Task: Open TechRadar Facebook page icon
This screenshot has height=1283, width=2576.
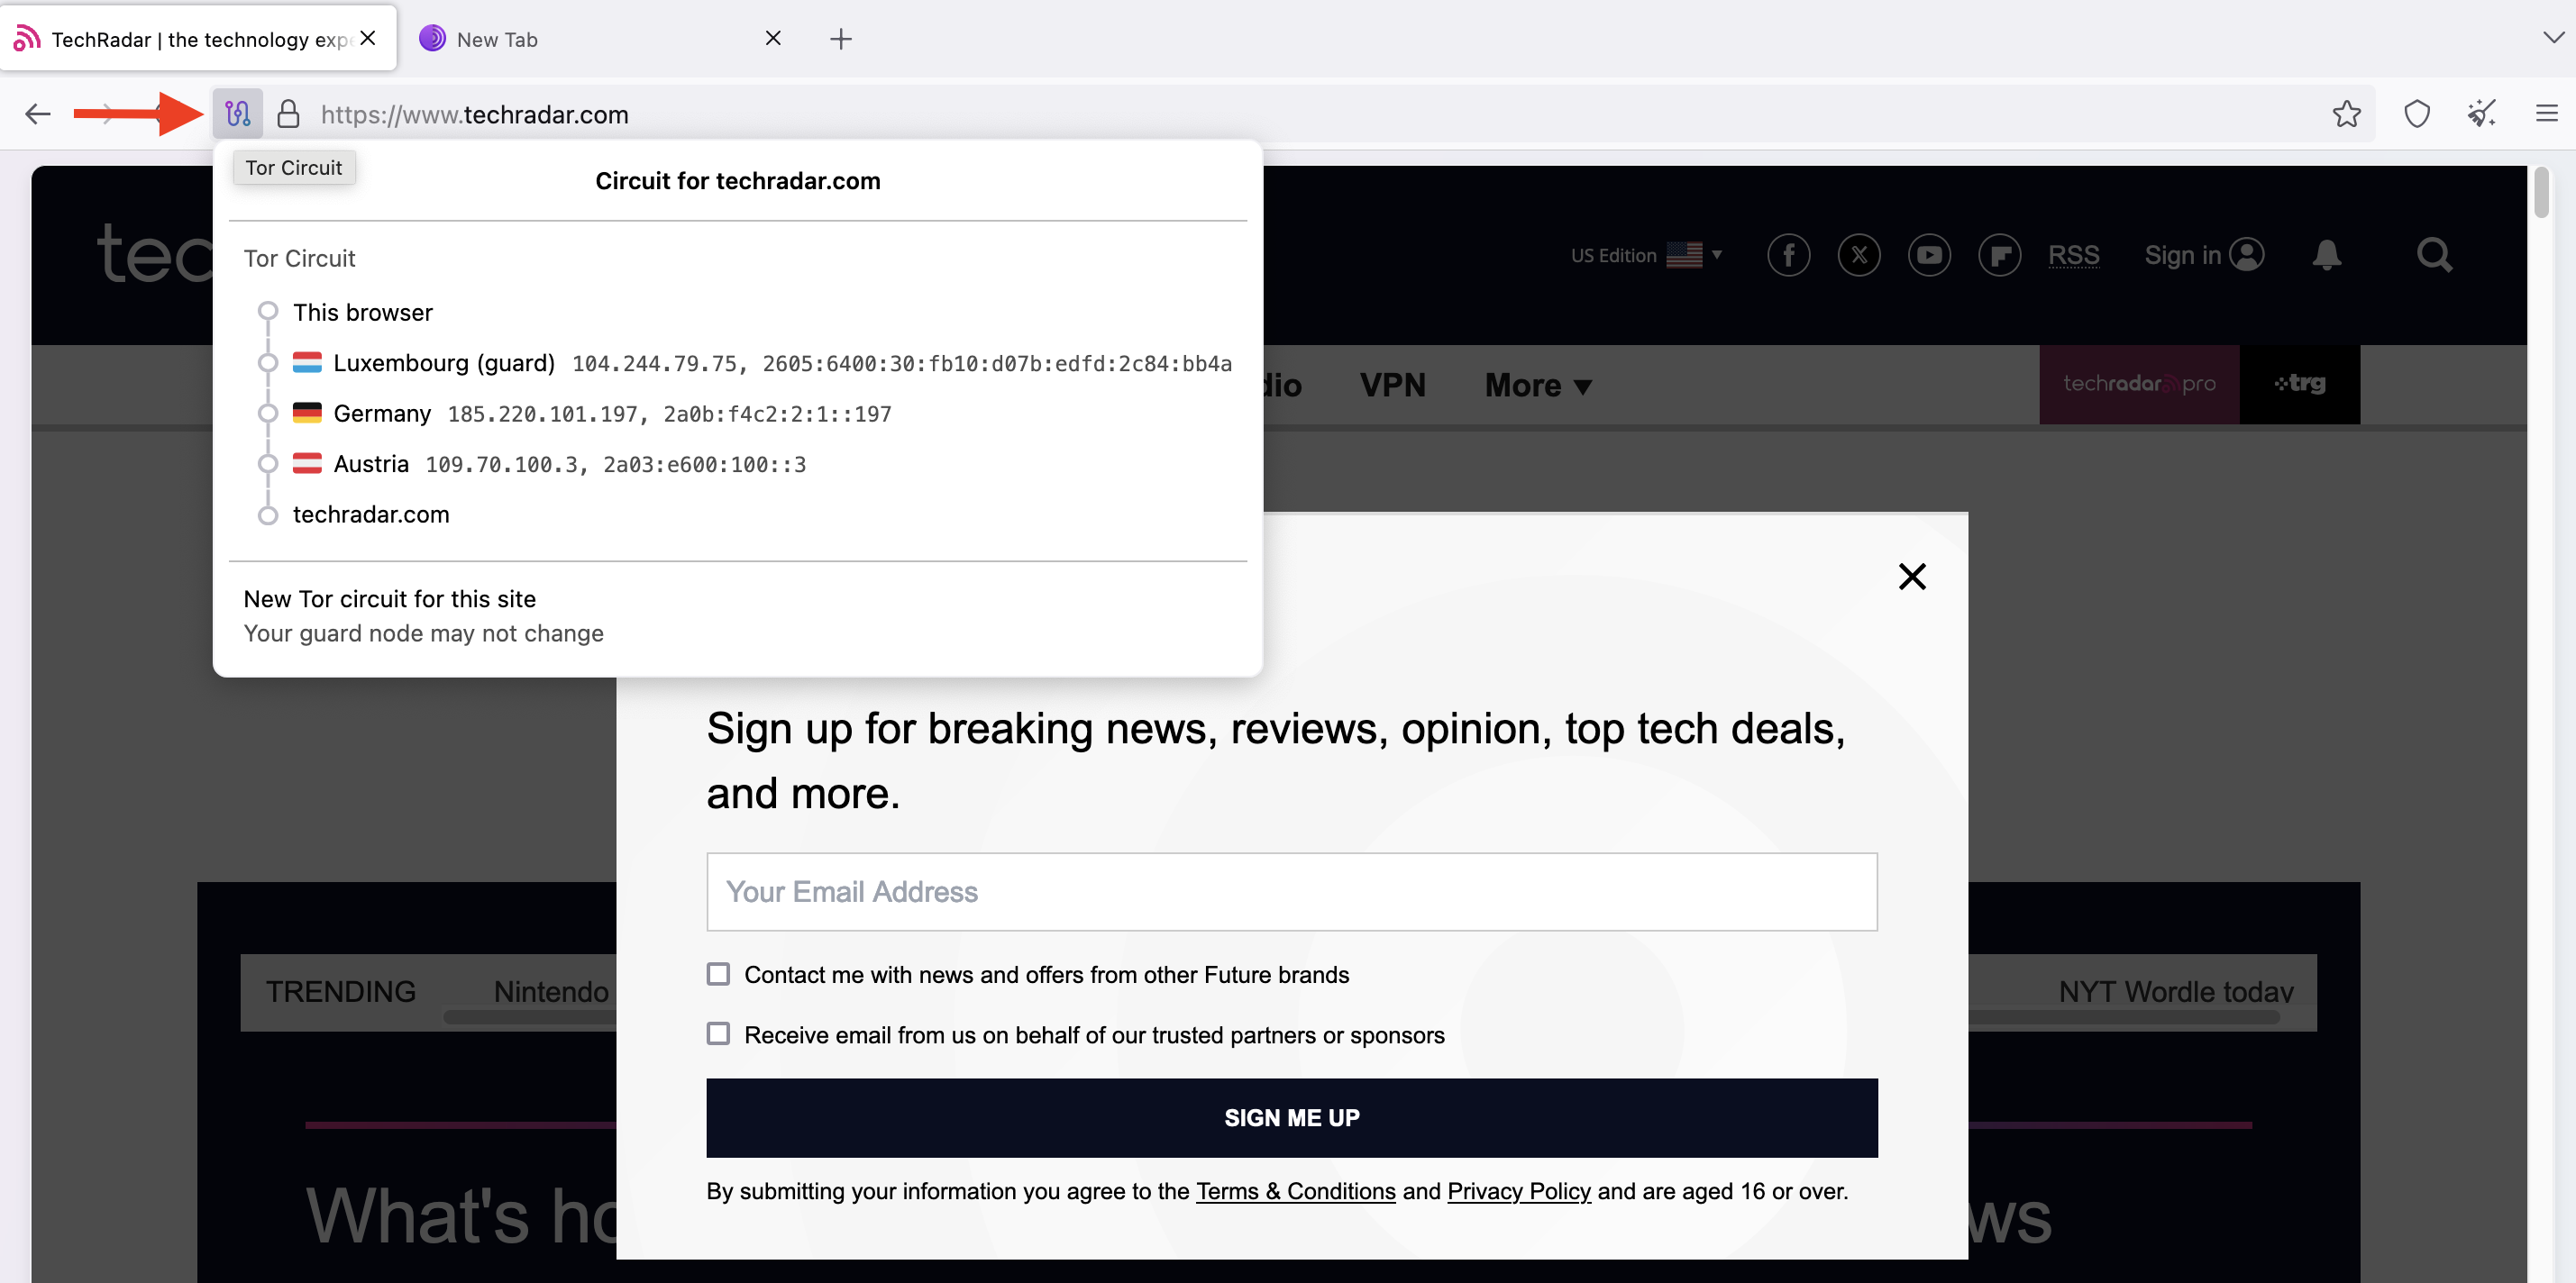Action: tap(1789, 255)
